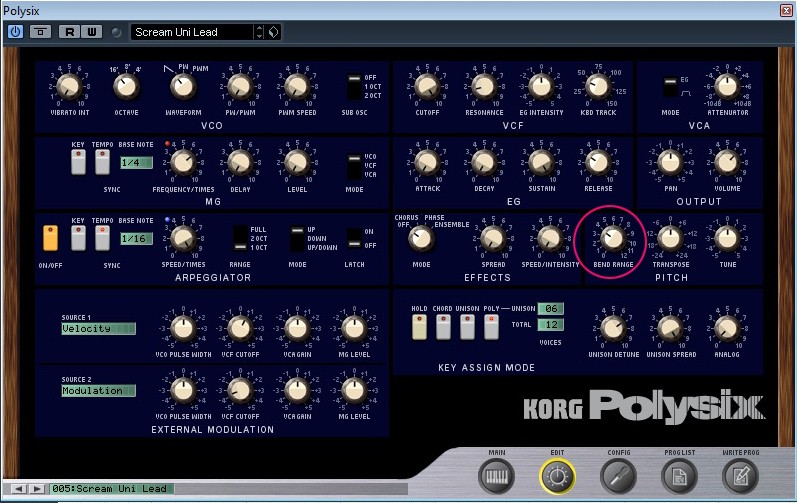Click the VIBRATO INT knob

coord(69,86)
